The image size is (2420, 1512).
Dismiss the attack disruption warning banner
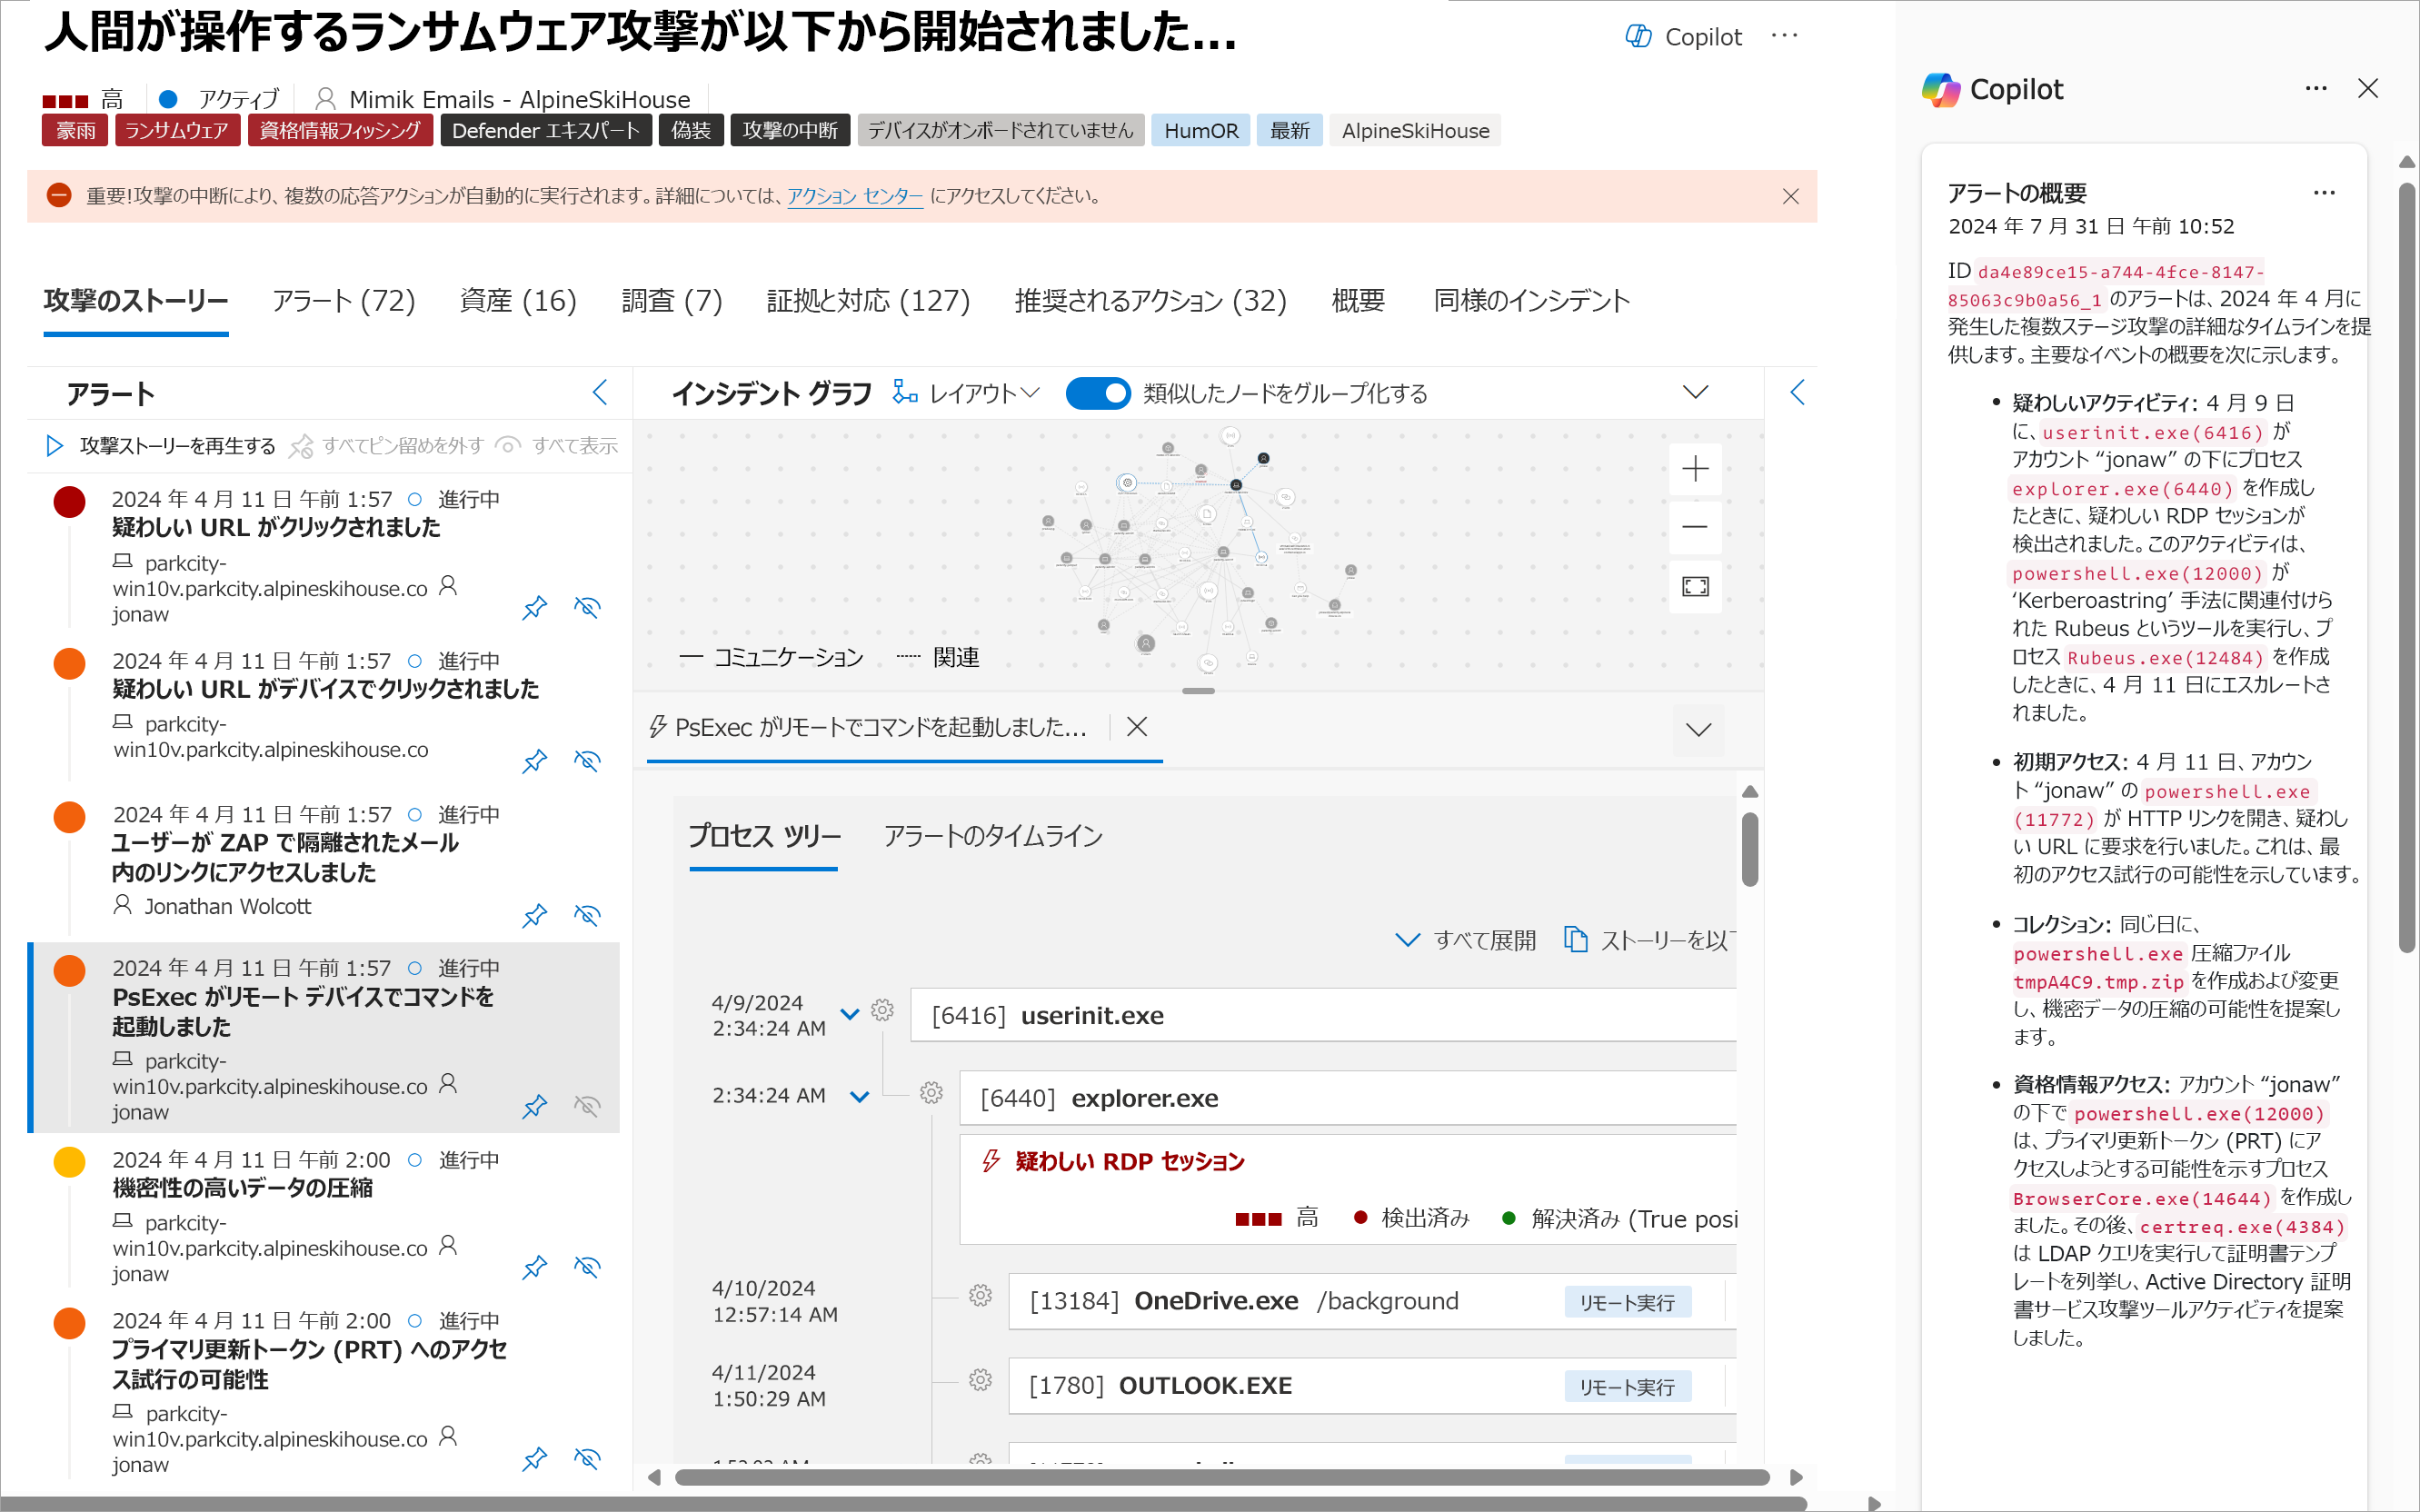(1790, 196)
